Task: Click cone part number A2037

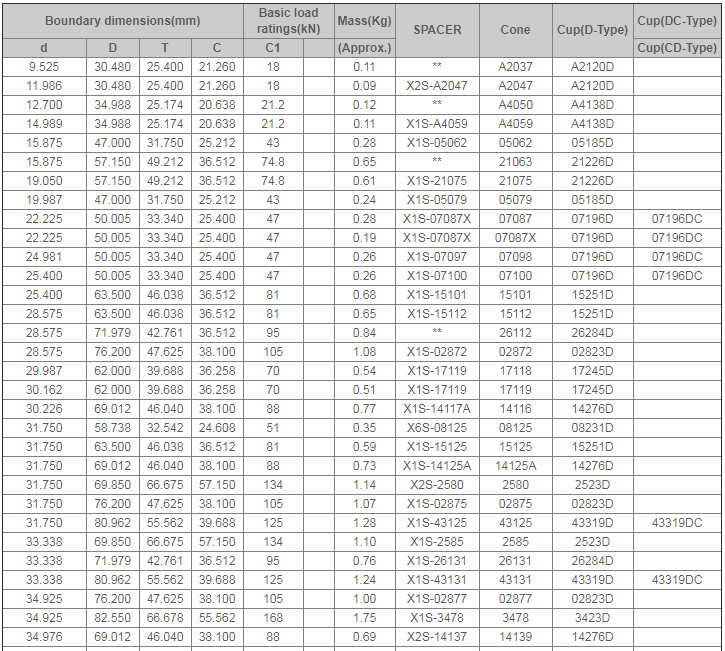Action: 515,67
